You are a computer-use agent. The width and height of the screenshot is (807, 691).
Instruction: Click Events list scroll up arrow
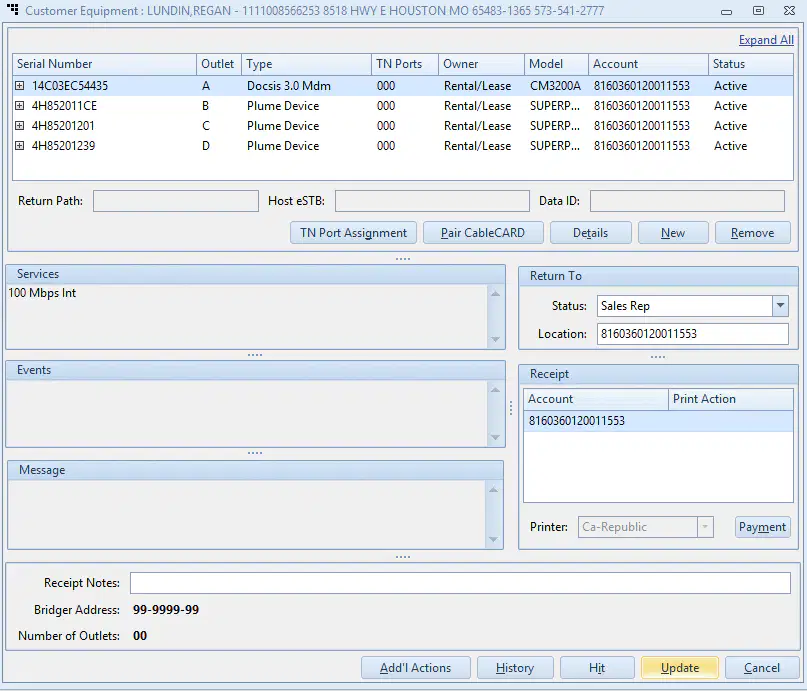click(495, 390)
